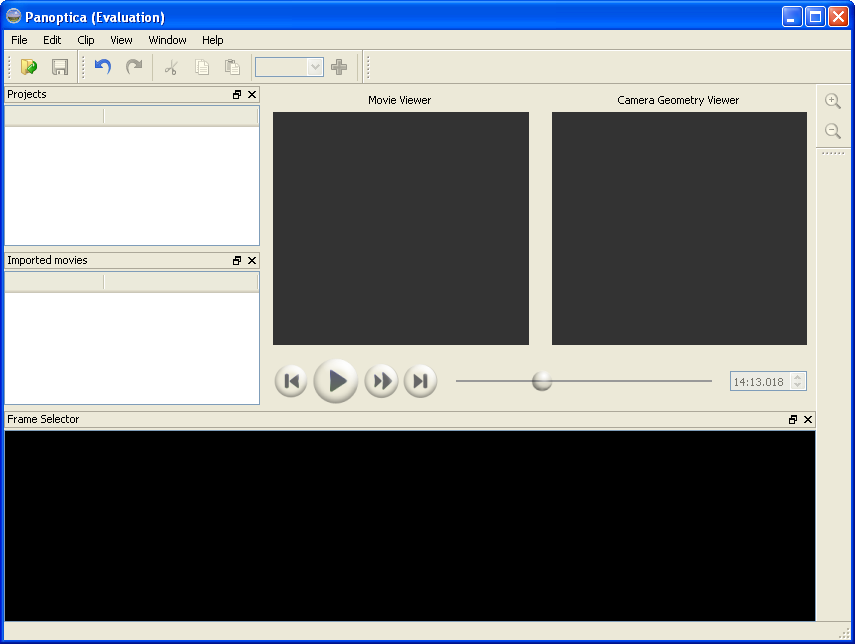The width and height of the screenshot is (855, 644).
Task: Click the Zoom out magnifier icon
Action: coord(832,131)
